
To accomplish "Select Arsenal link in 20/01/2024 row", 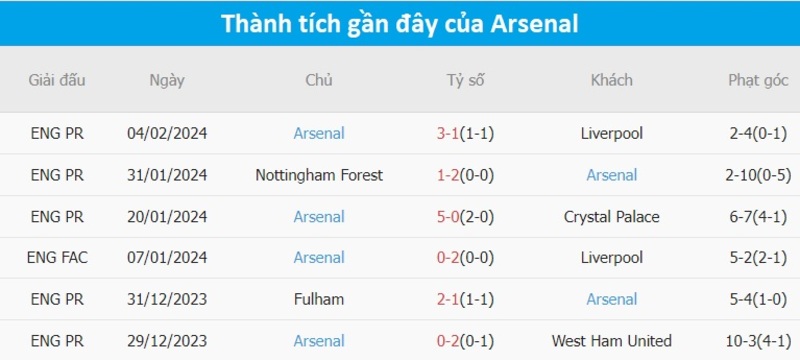I will (x=319, y=217).
